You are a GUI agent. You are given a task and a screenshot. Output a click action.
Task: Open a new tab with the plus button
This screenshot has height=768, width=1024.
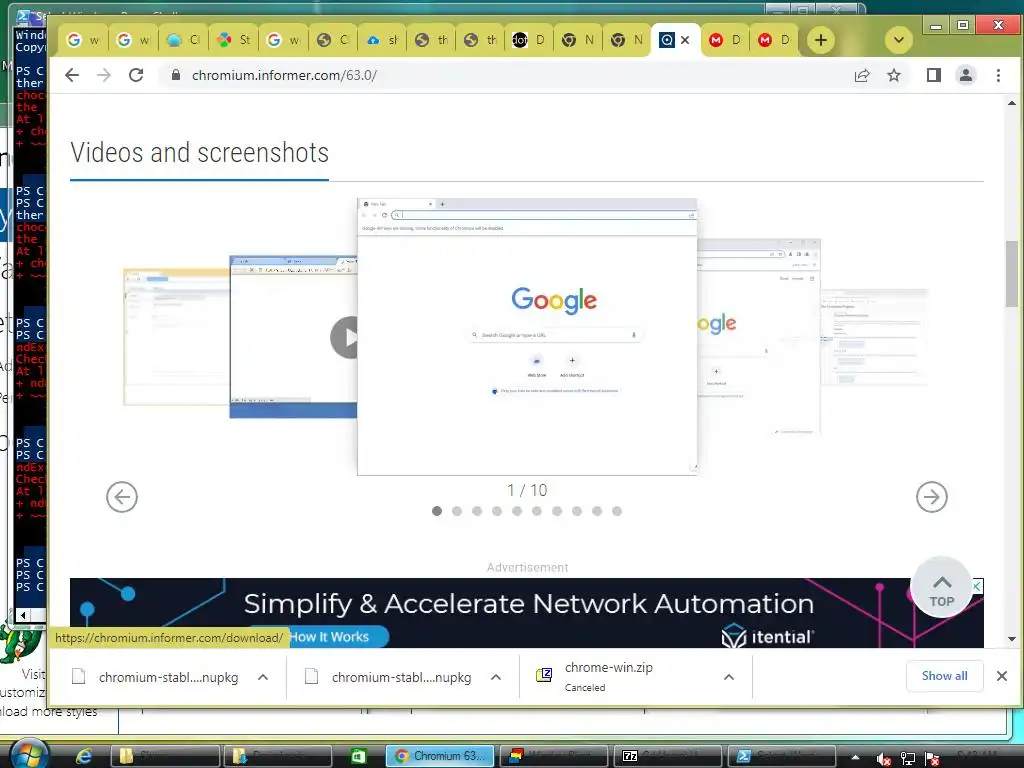coord(821,40)
